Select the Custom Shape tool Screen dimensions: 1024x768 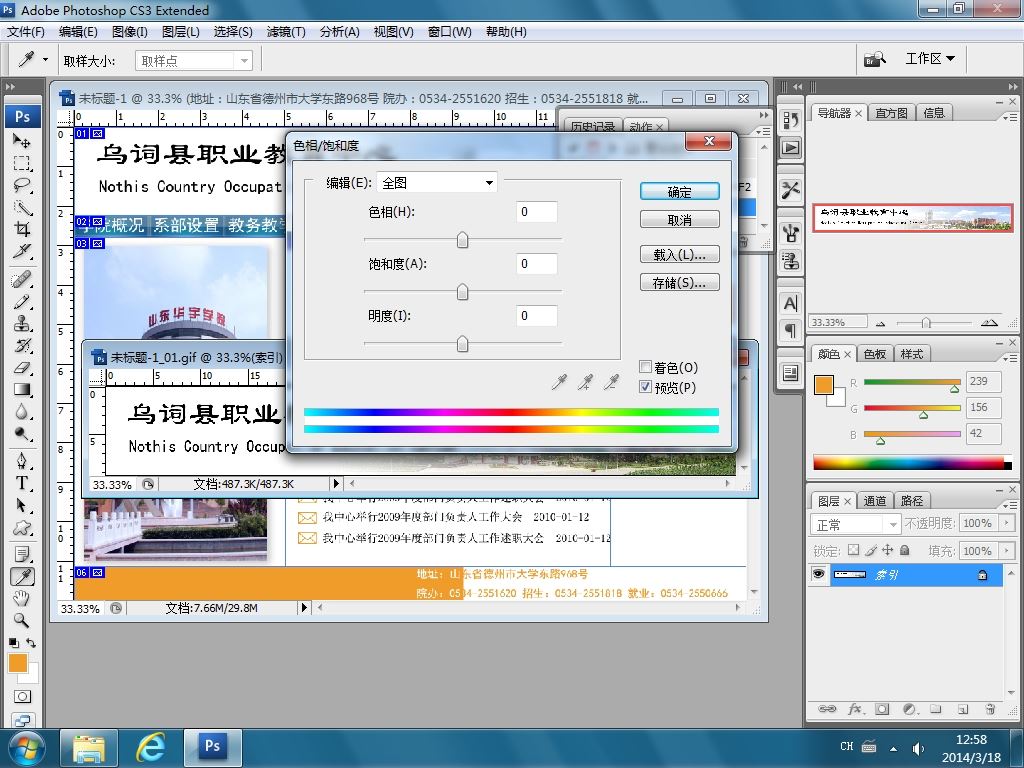coord(22,528)
